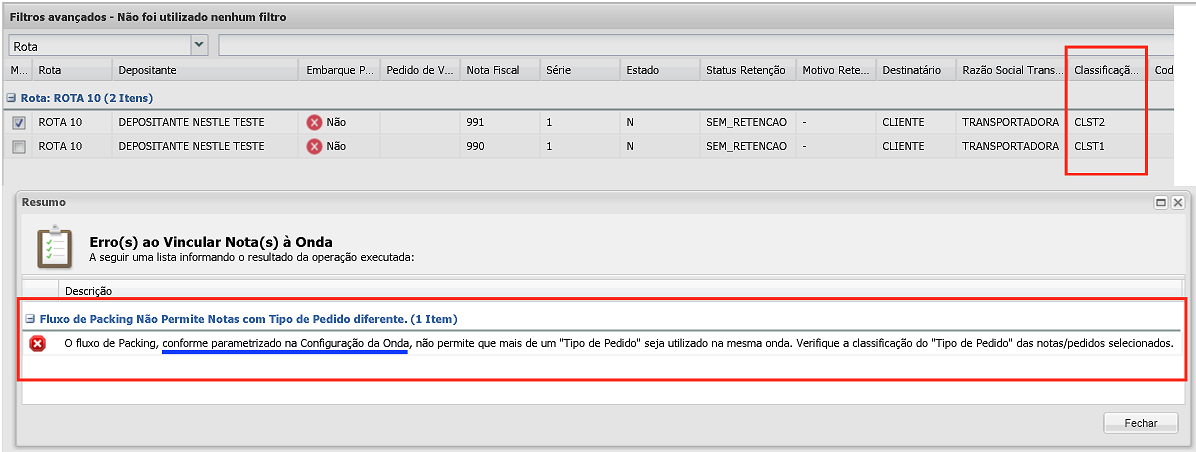Sort by the Motivo Rete... column header
Image resolution: width=1196 pixels, height=452 pixels.
point(836,70)
